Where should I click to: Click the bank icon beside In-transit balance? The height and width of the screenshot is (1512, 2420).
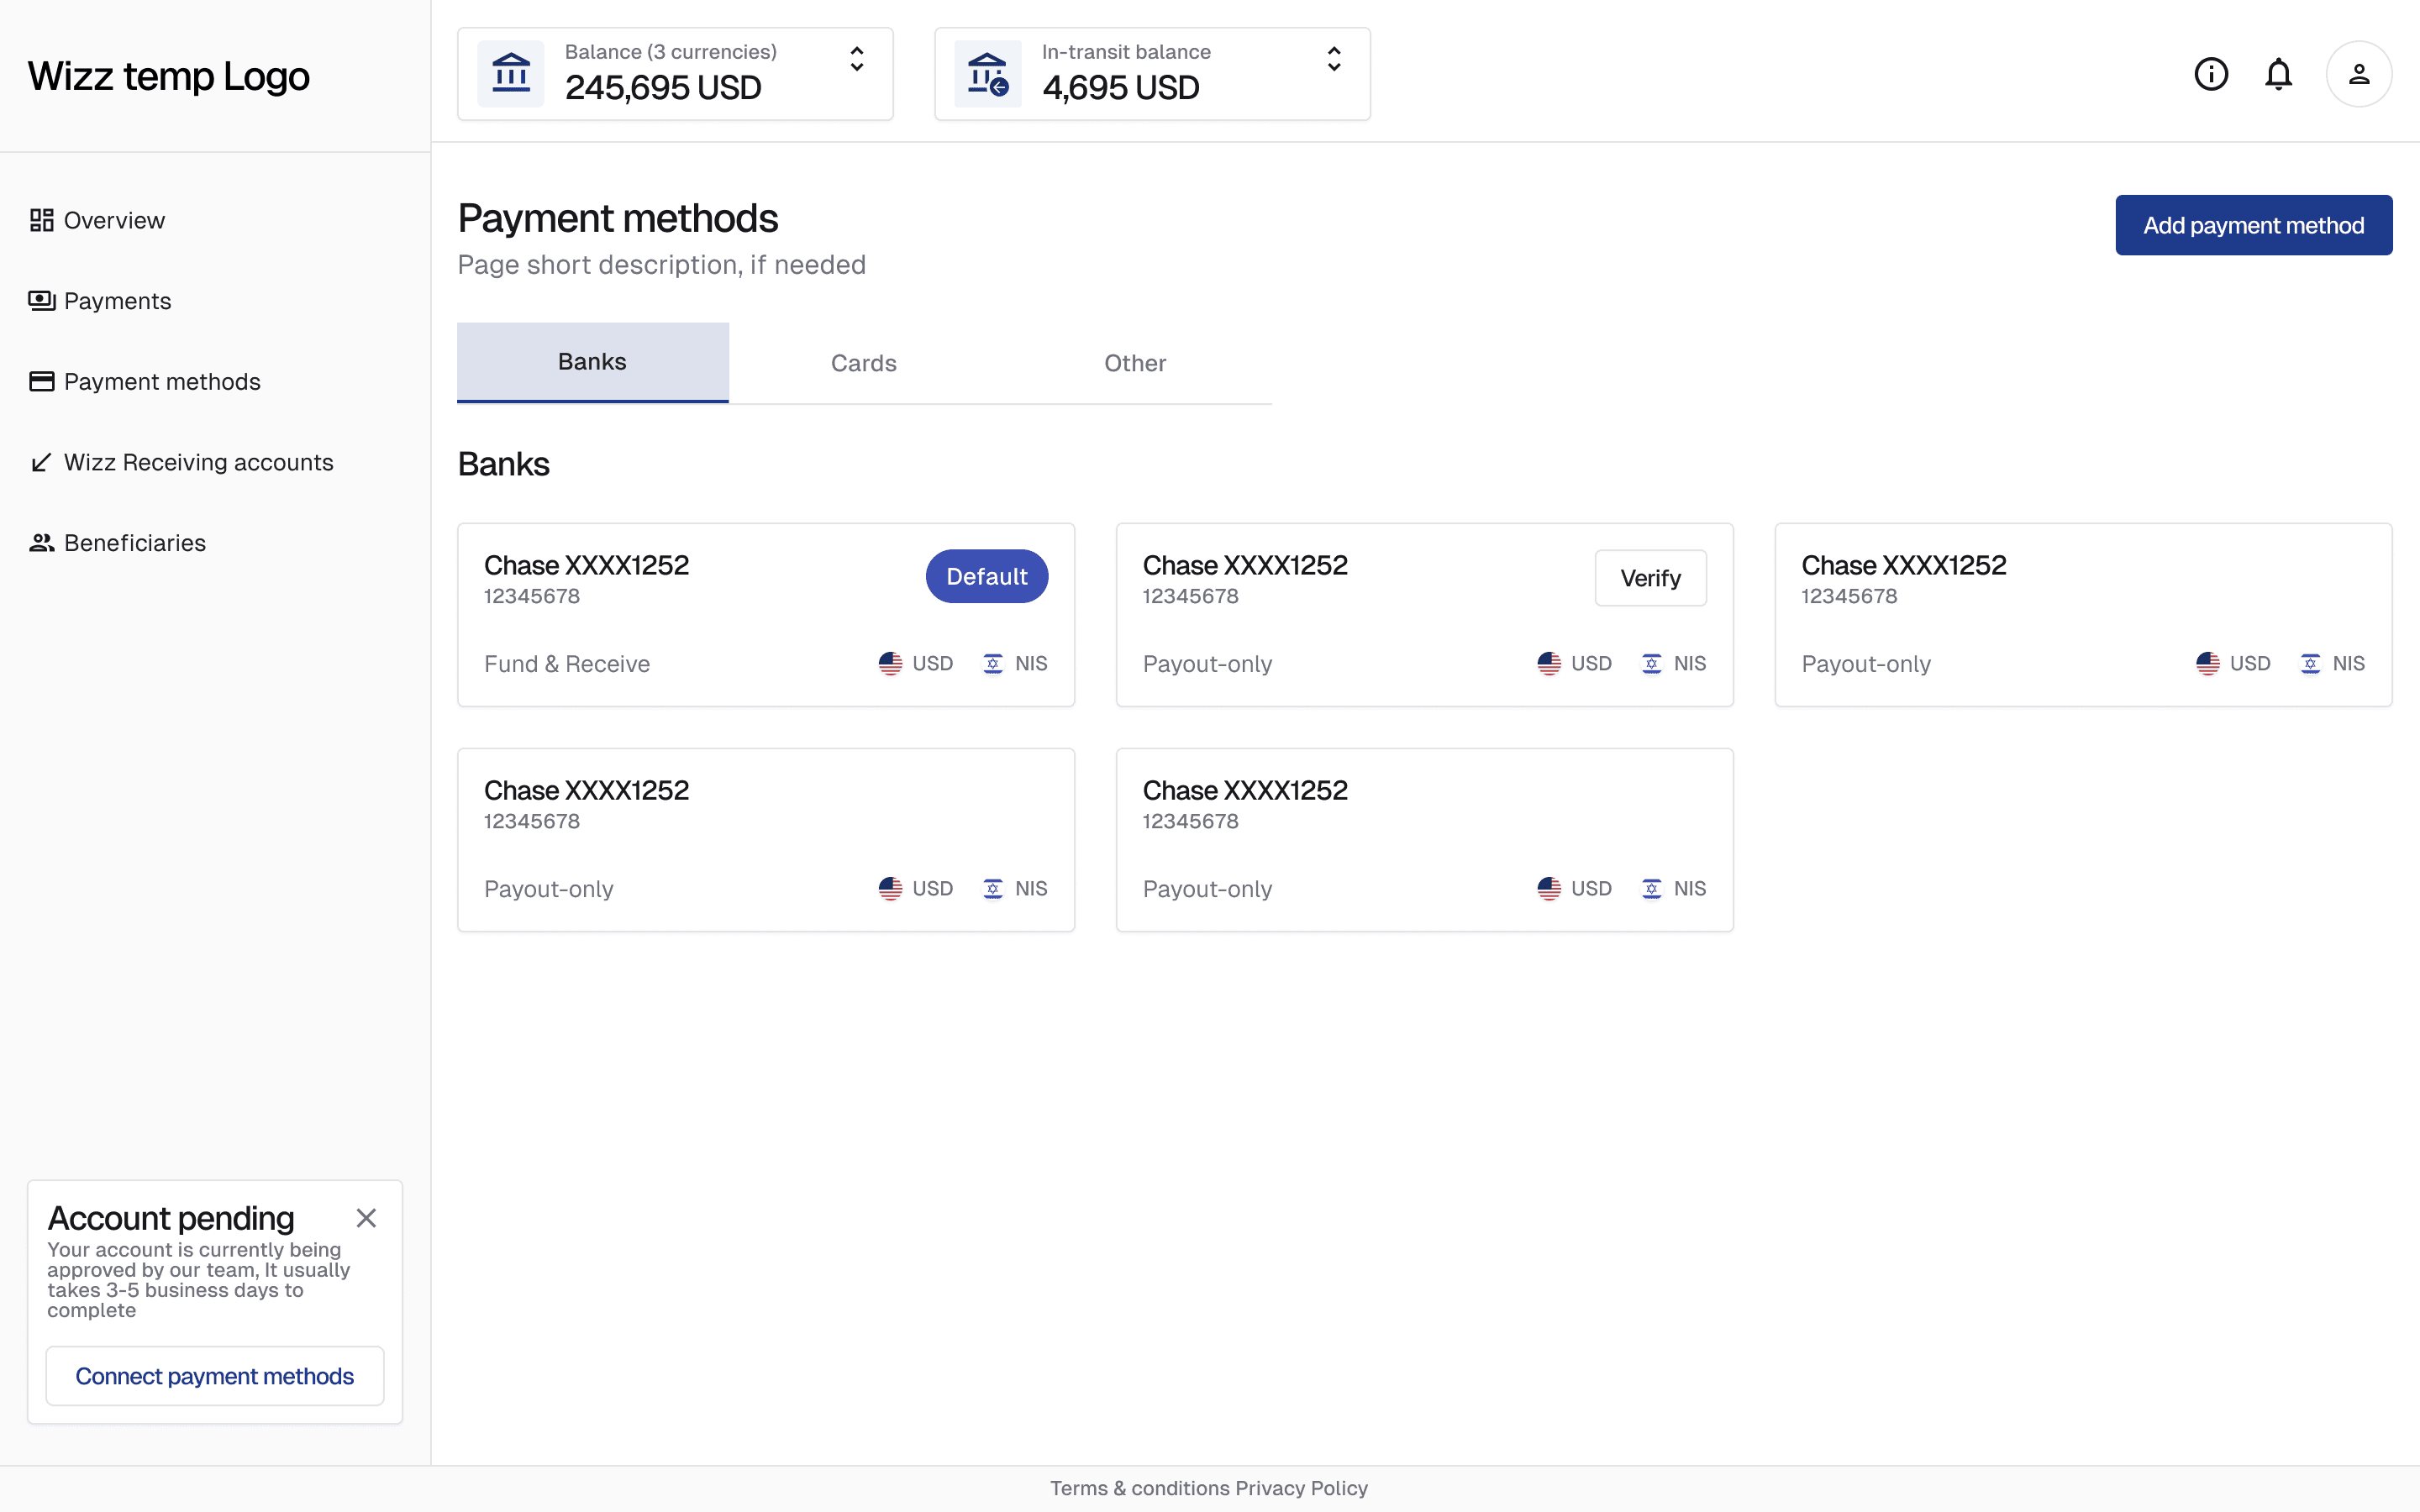click(x=988, y=74)
